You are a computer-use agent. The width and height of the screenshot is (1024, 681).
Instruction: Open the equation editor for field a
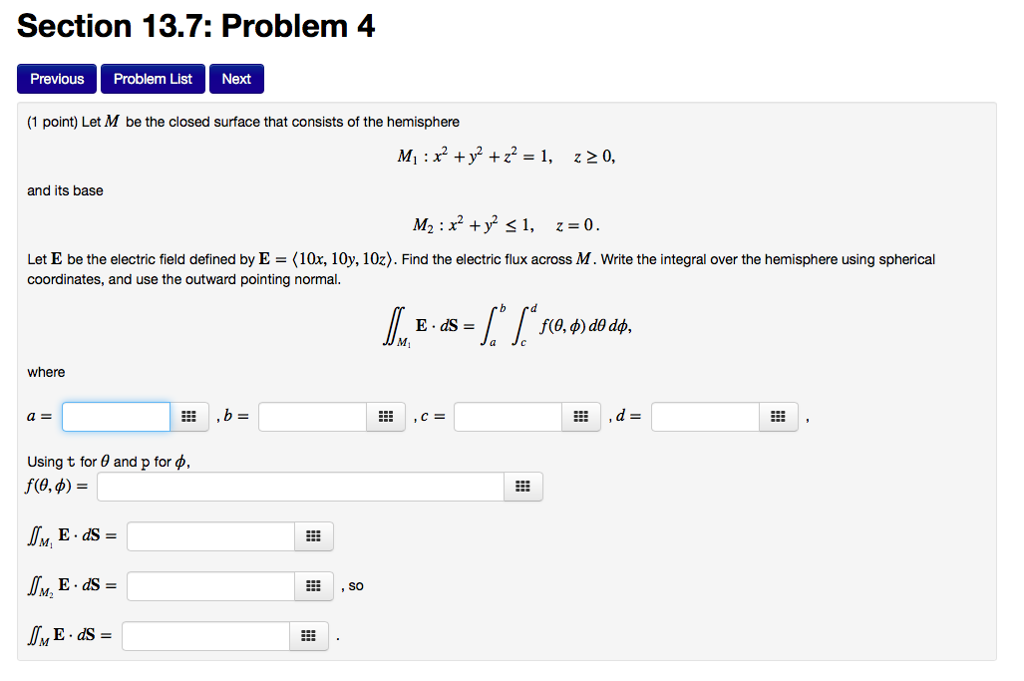(x=189, y=416)
